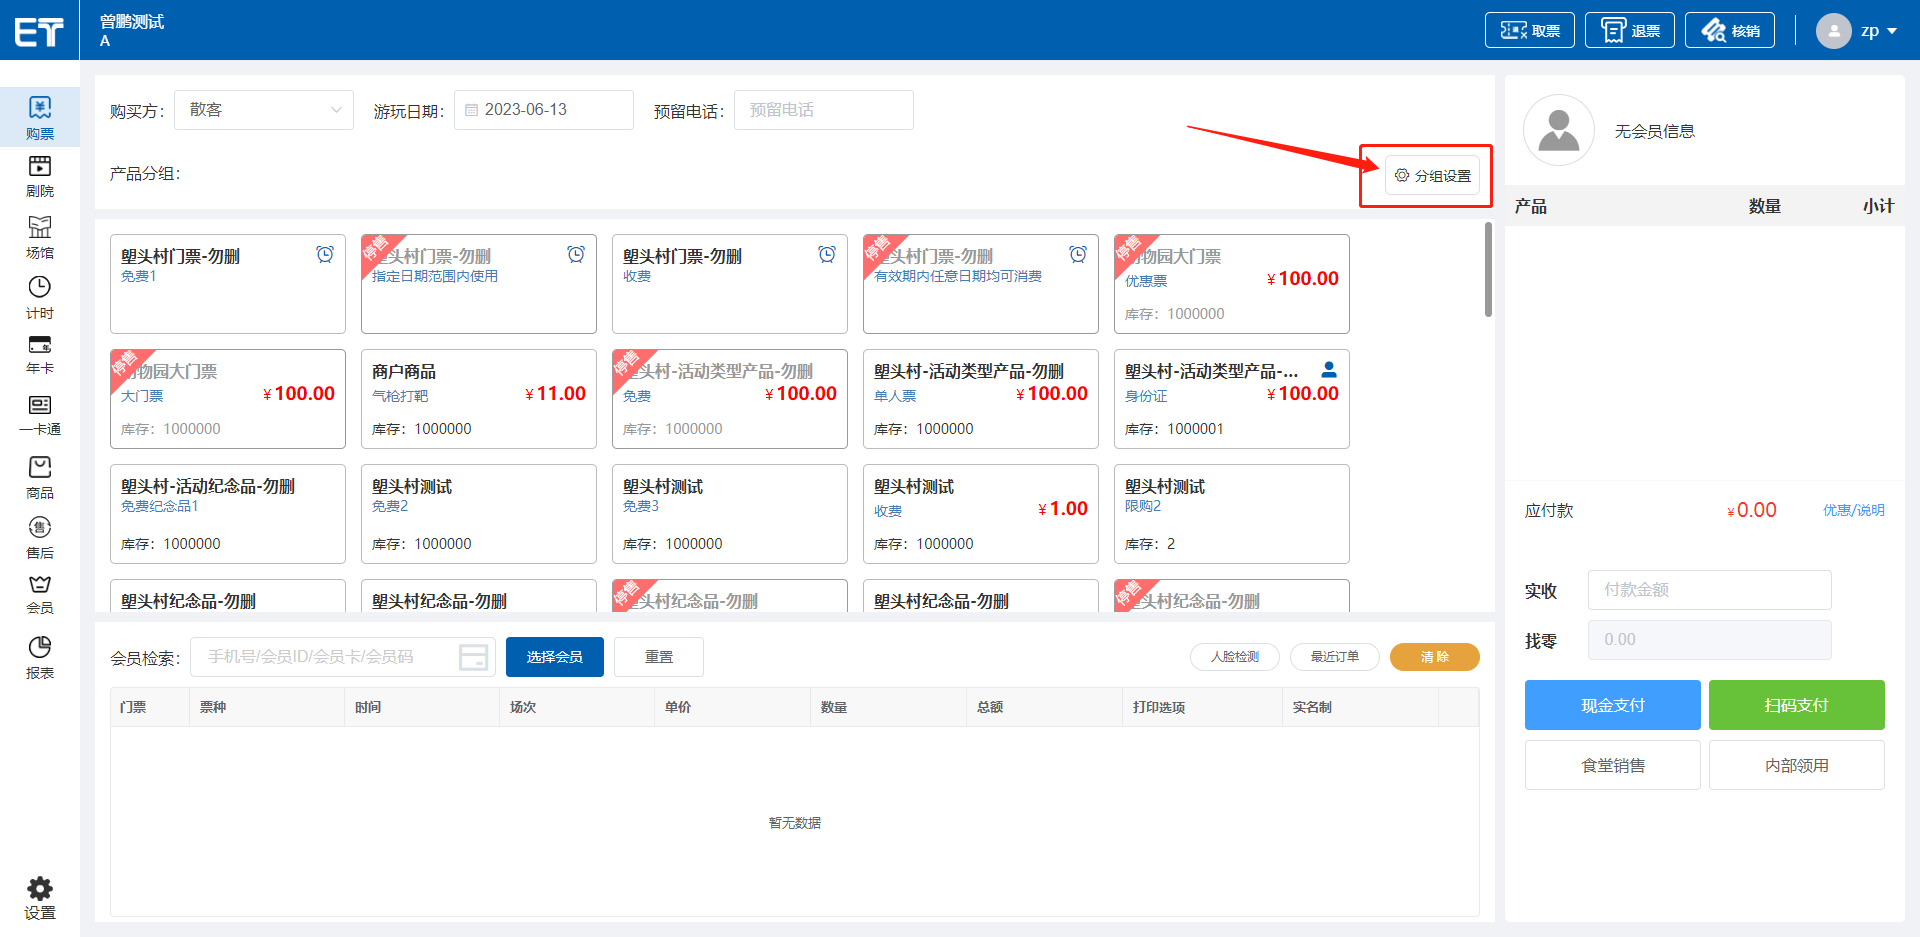Click the 优惠/说明 discount link

1853,510
